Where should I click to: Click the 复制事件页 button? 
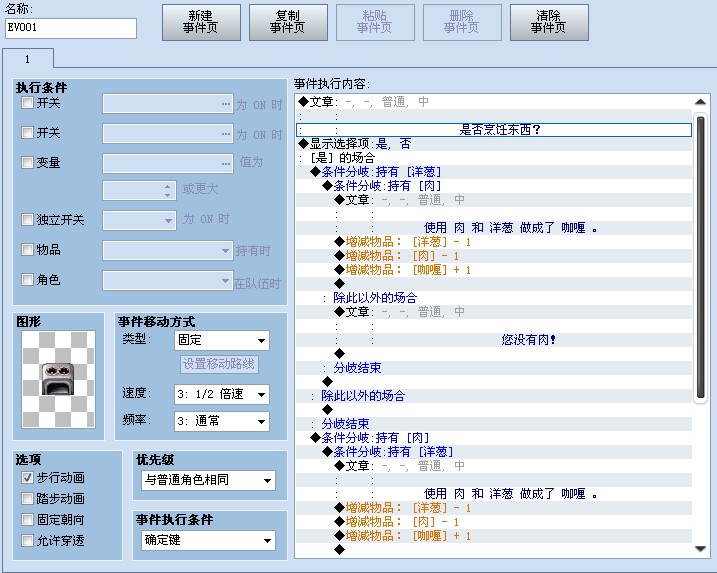pos(288,22)
